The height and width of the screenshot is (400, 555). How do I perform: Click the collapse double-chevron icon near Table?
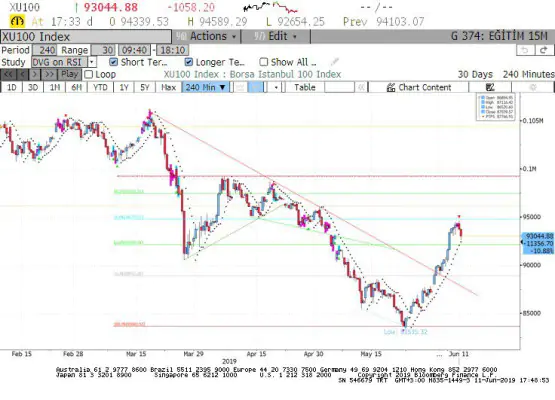point(361,87)
